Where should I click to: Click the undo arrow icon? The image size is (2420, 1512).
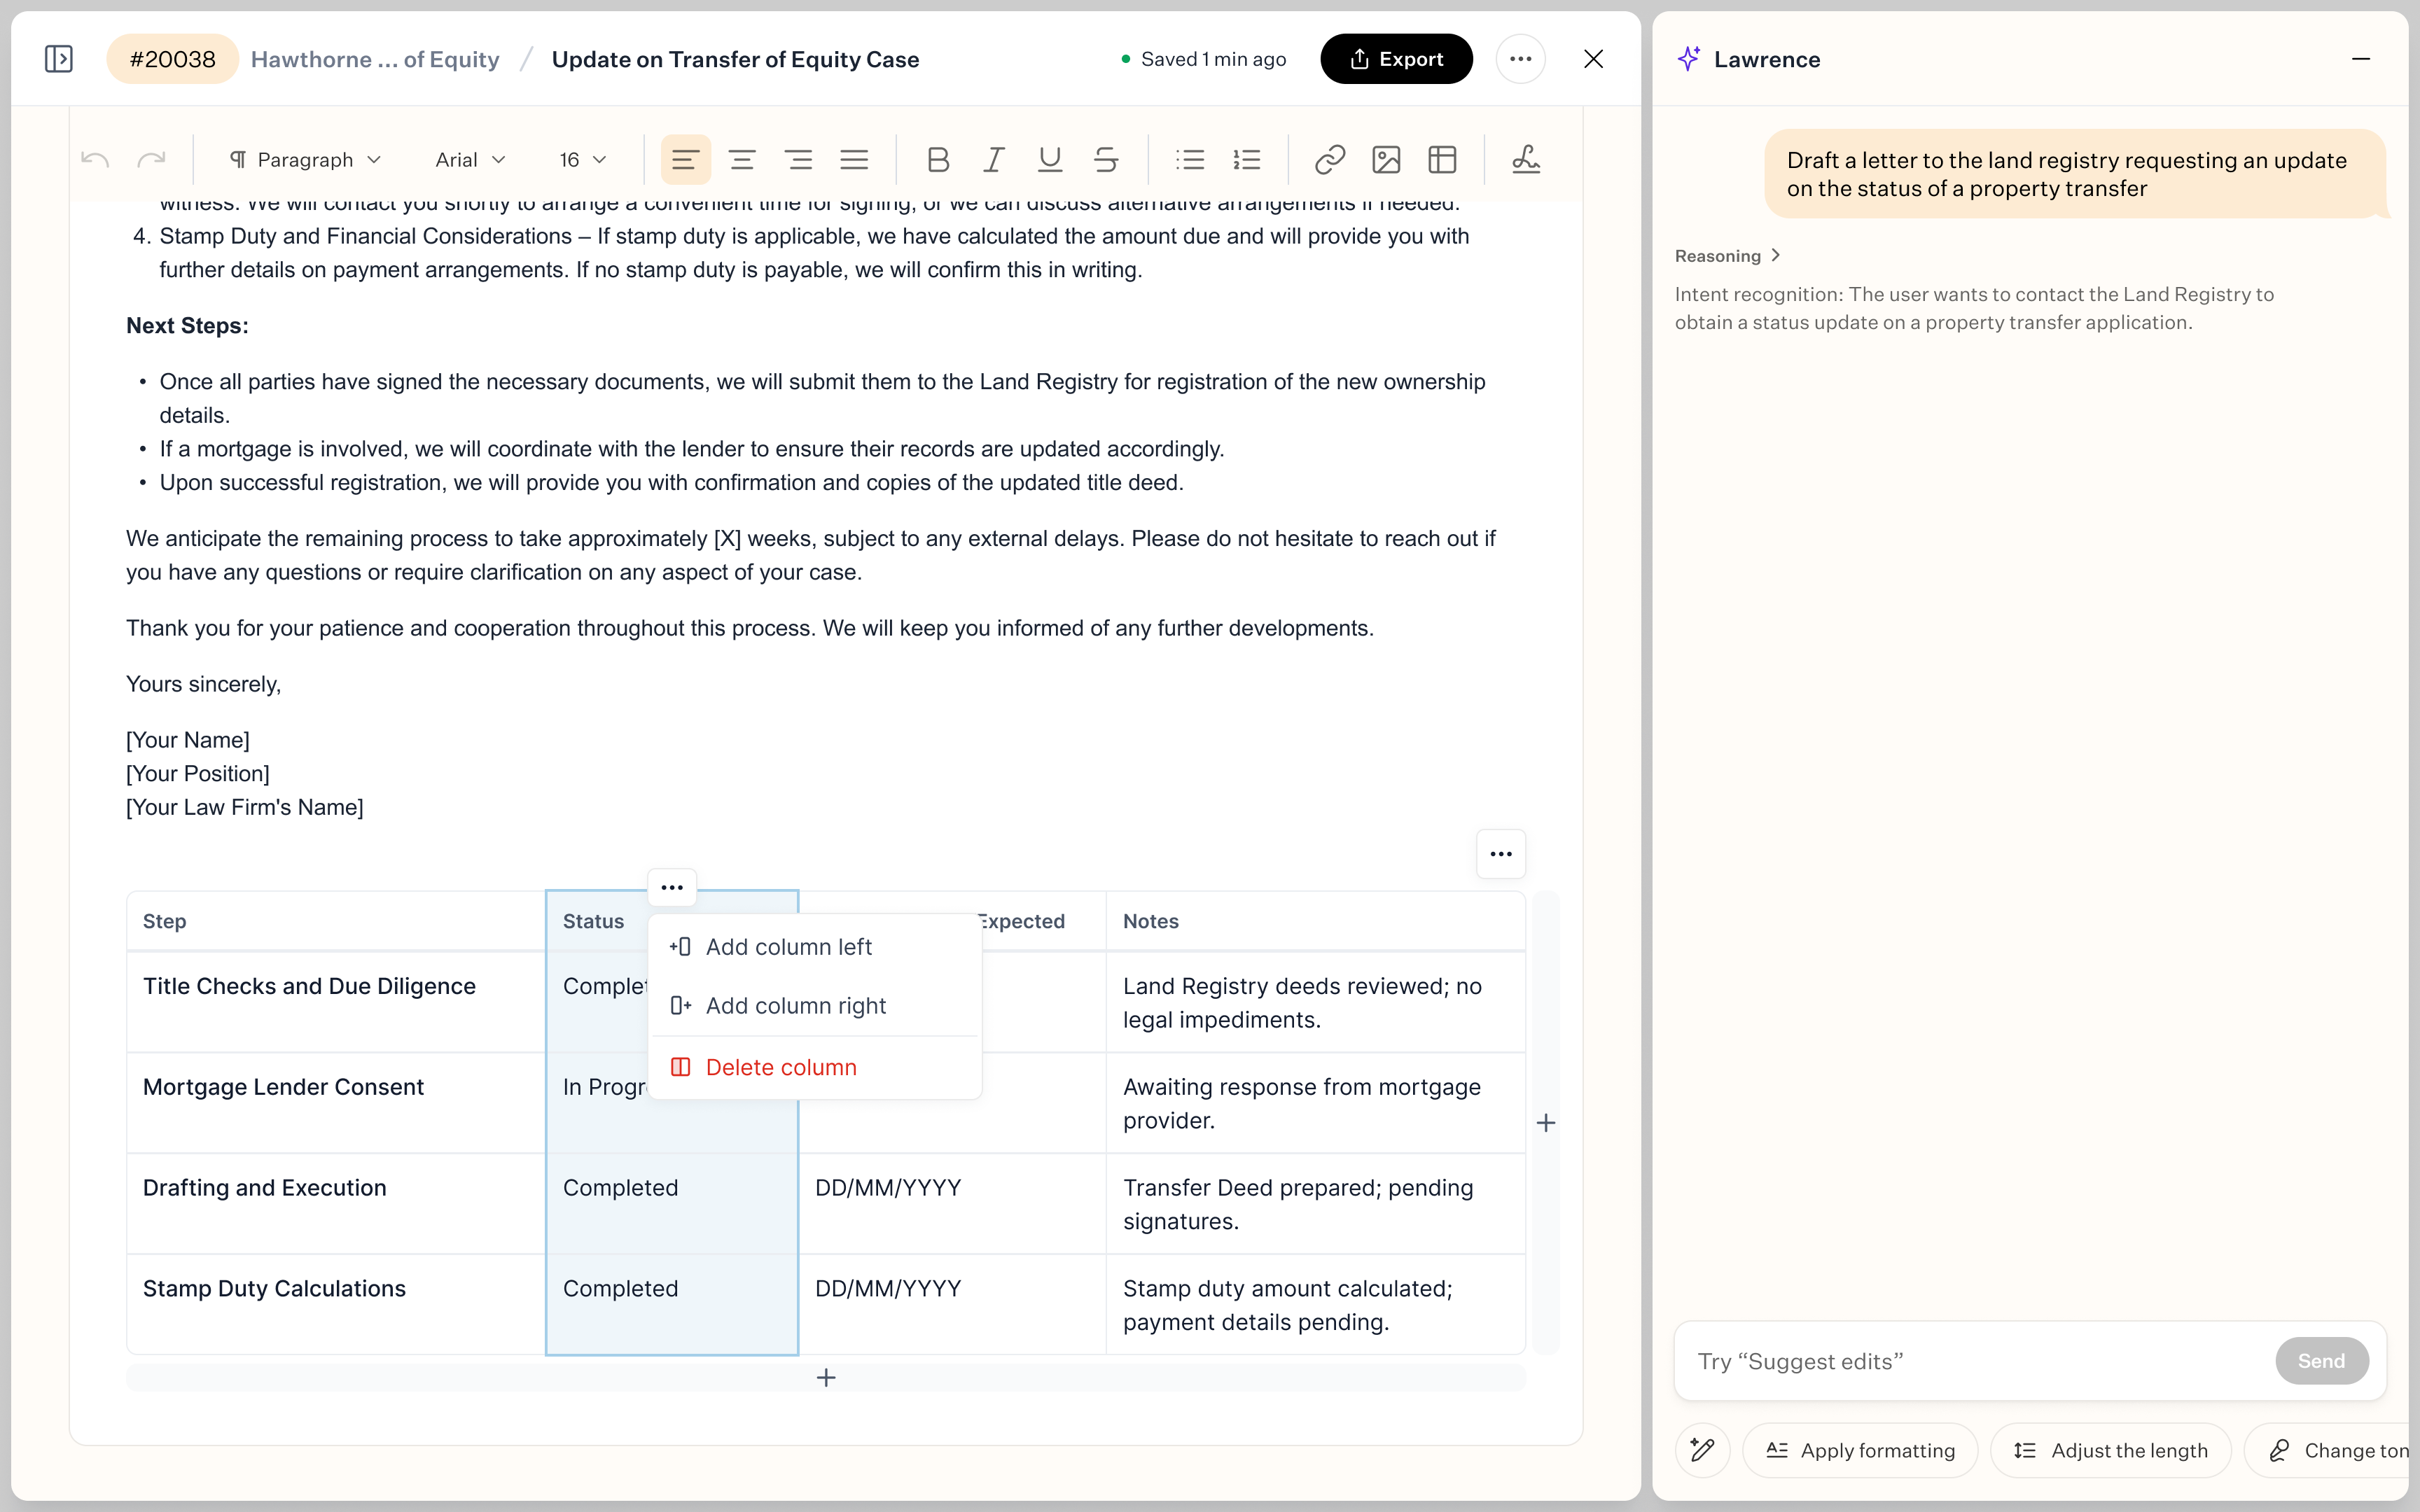point(95,160)
